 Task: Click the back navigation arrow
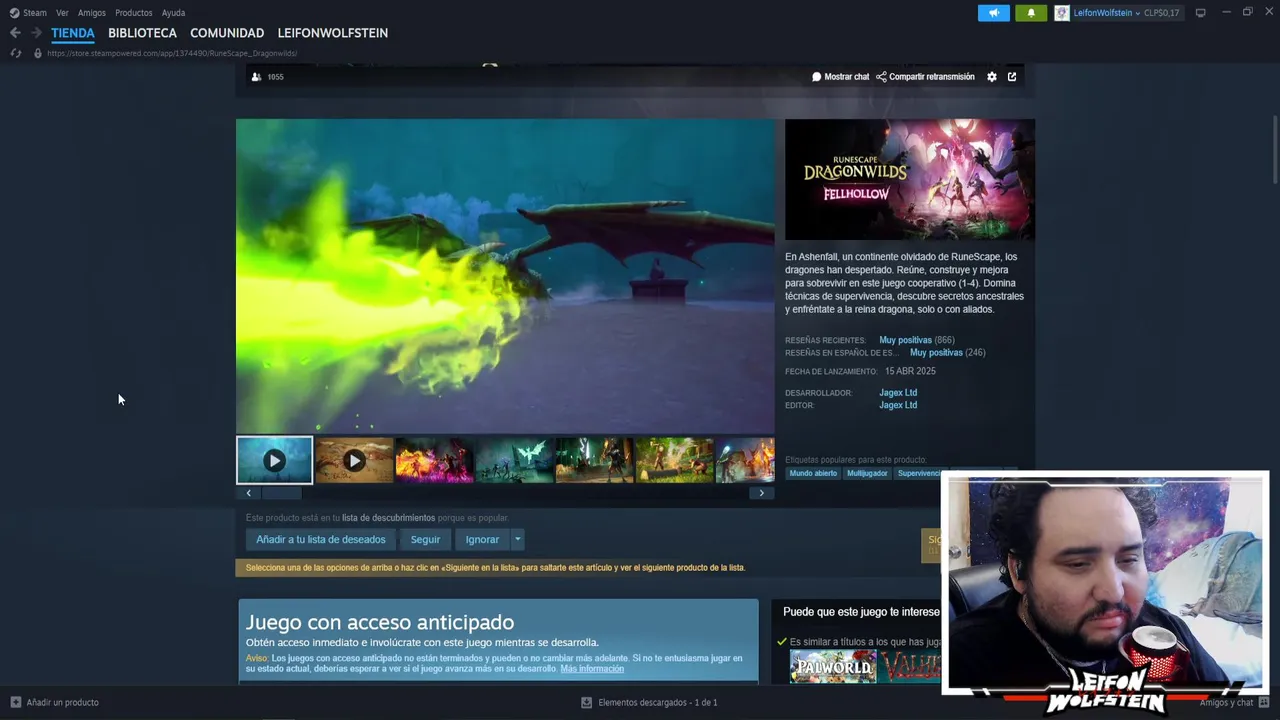pyautogui.click(x=15, y=33)
